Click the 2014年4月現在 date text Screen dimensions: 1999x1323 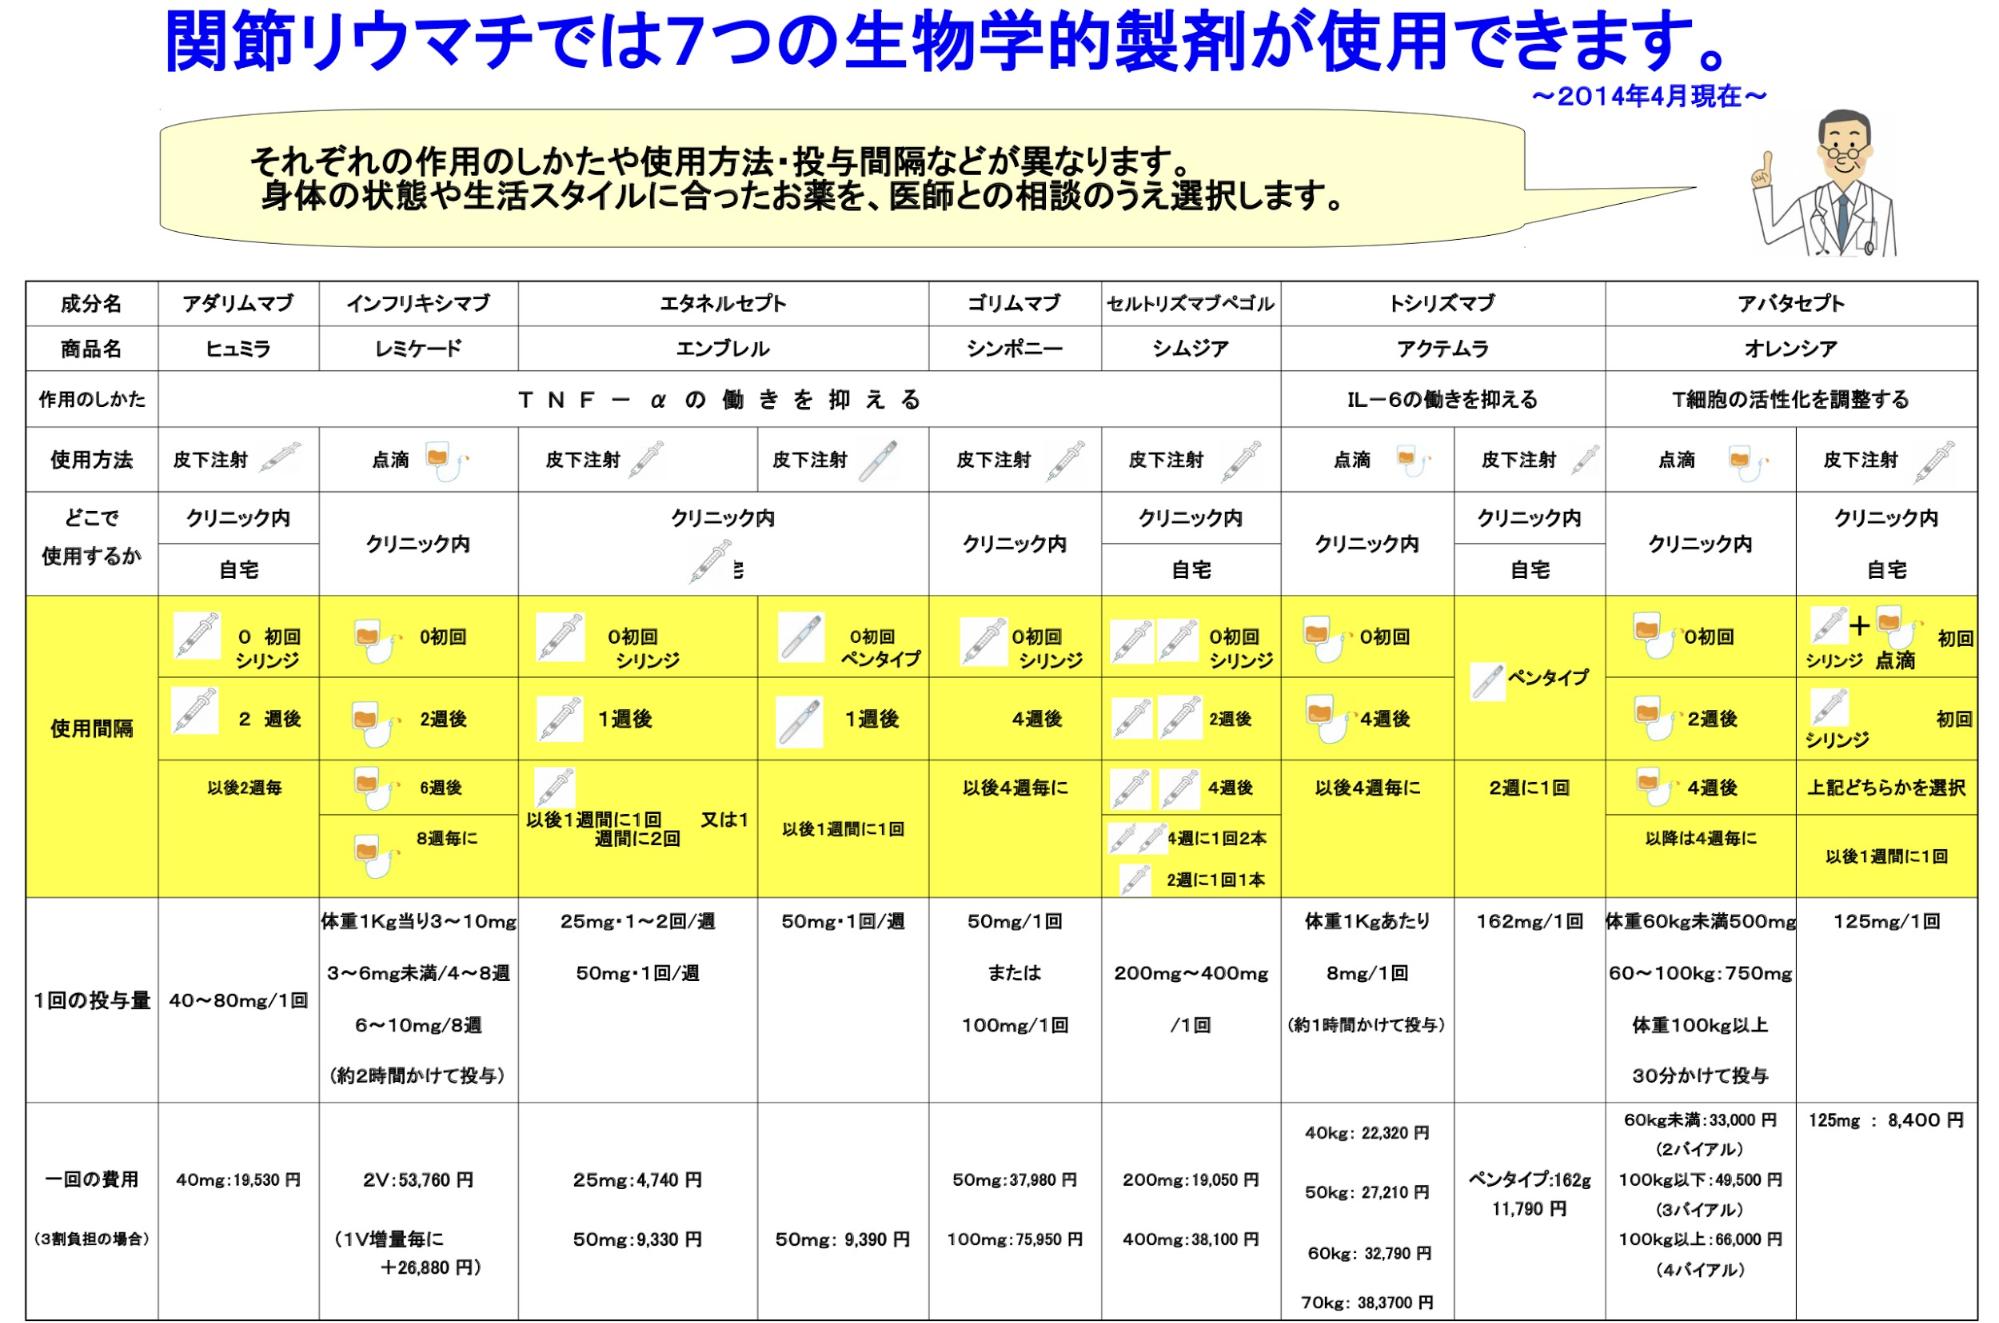pos(1648,96)
